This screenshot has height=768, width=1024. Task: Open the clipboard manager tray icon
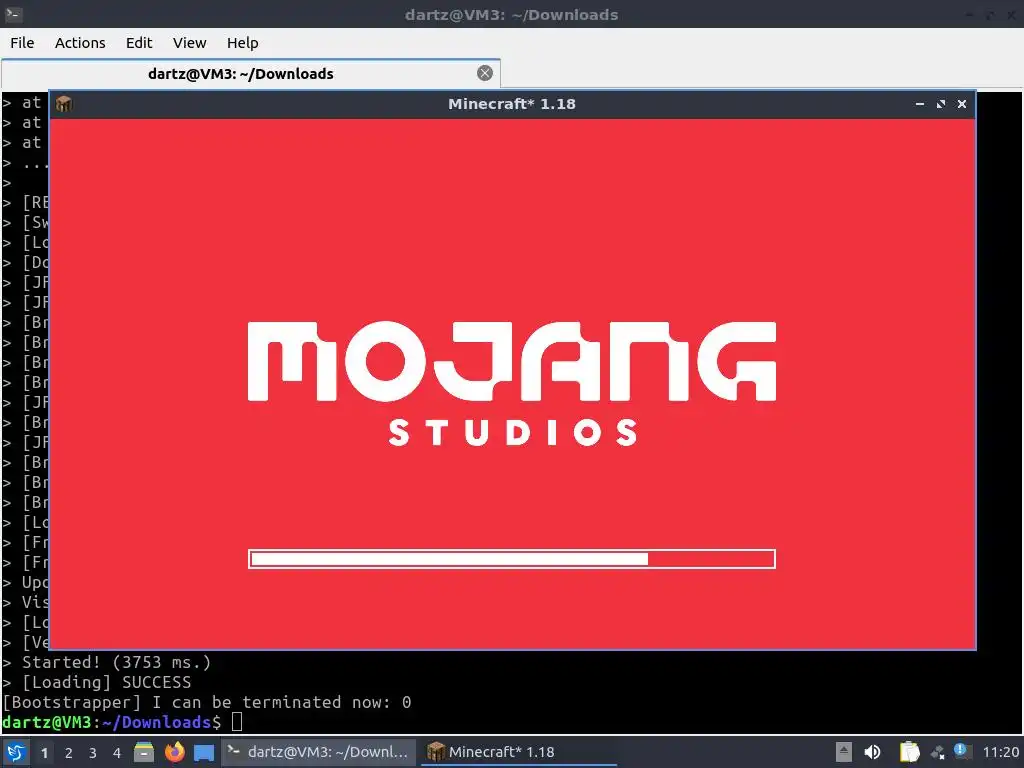(909, 752)
